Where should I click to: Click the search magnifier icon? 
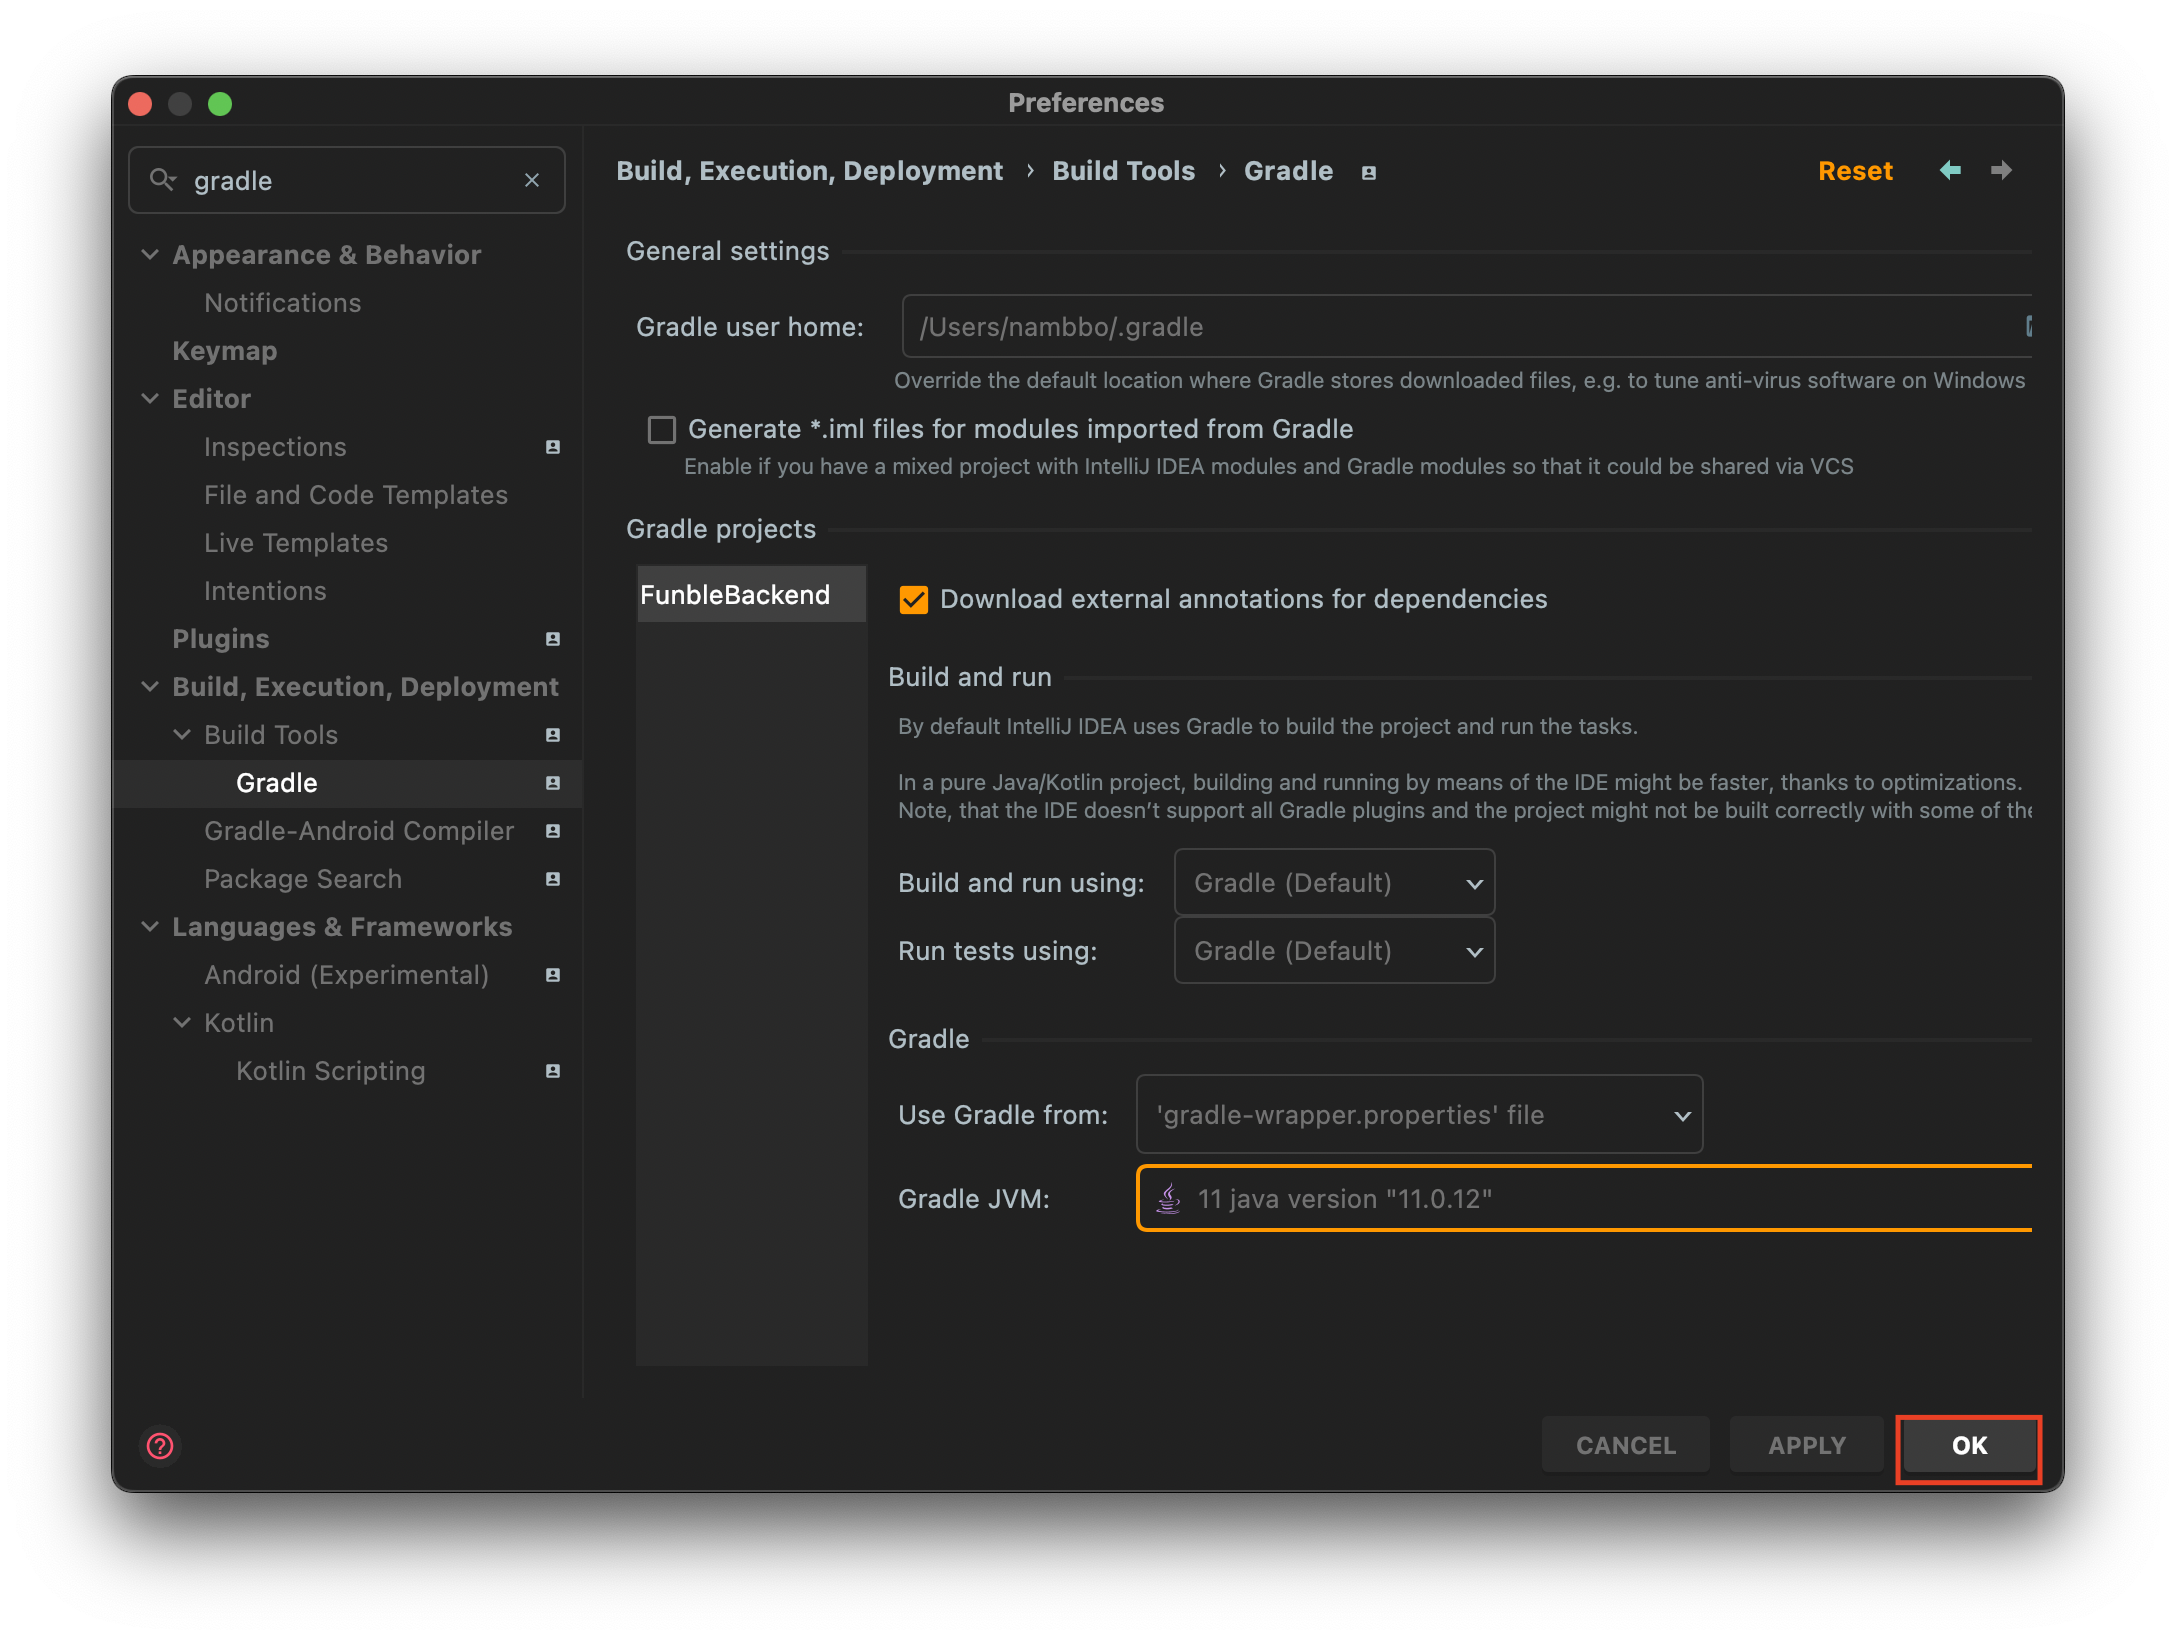(162, 180)
